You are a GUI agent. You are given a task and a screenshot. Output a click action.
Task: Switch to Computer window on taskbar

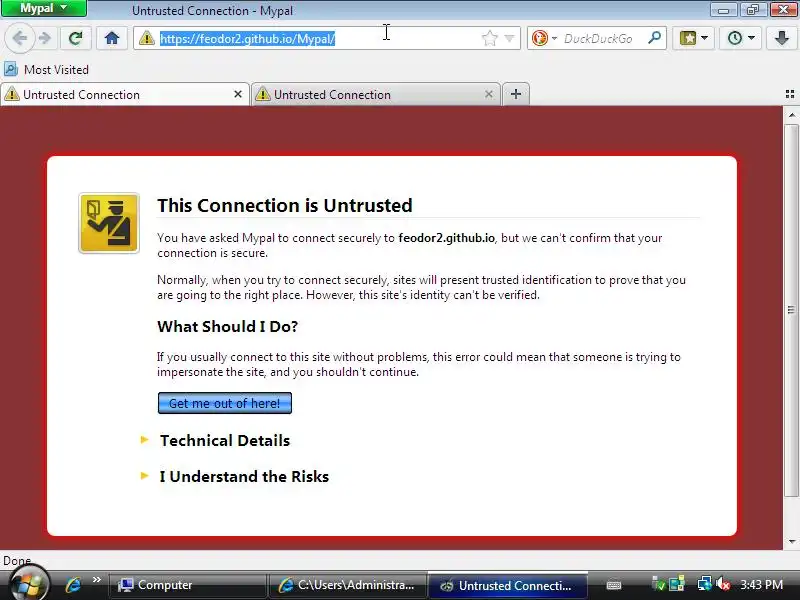[x=187, y=585]
